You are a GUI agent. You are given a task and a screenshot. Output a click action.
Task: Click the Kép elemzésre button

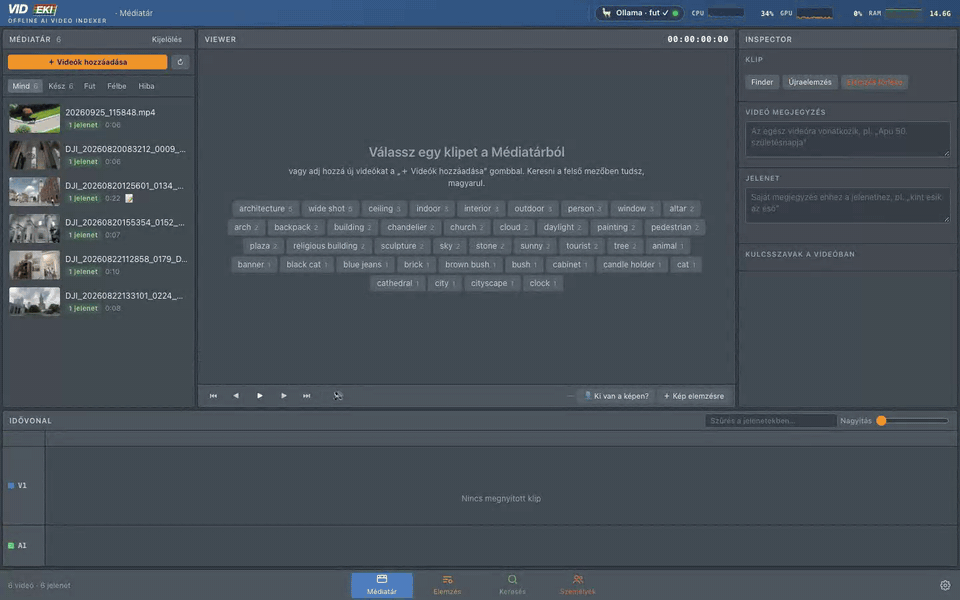pyautogui.click(x=694, y=396)
